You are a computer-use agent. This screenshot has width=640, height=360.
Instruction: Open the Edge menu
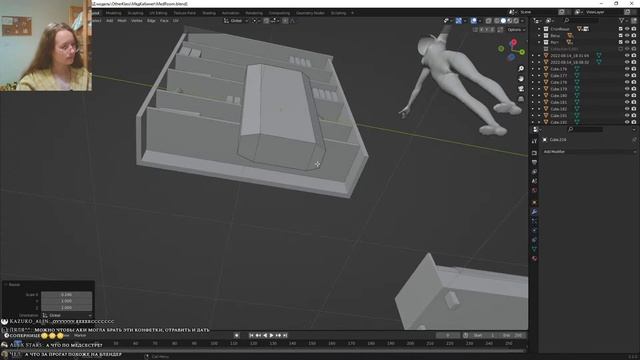(x=151, y=20)
